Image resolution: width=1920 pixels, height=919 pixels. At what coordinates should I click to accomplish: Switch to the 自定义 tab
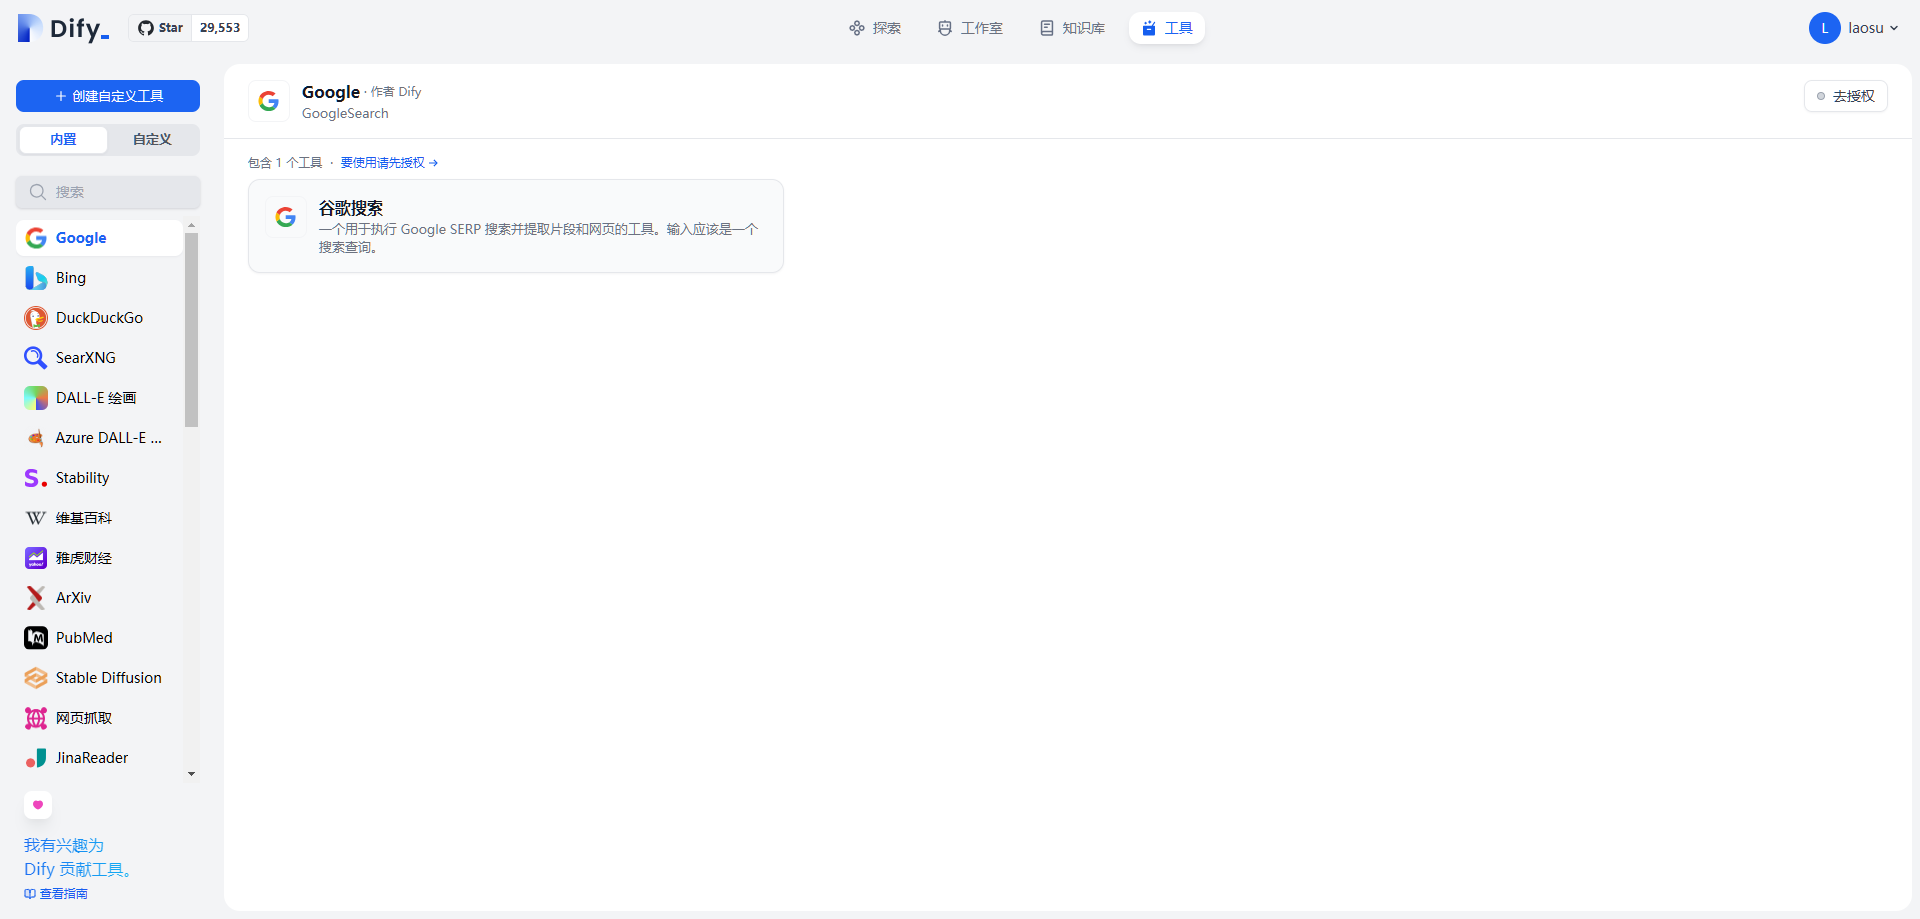click(152, 139)
